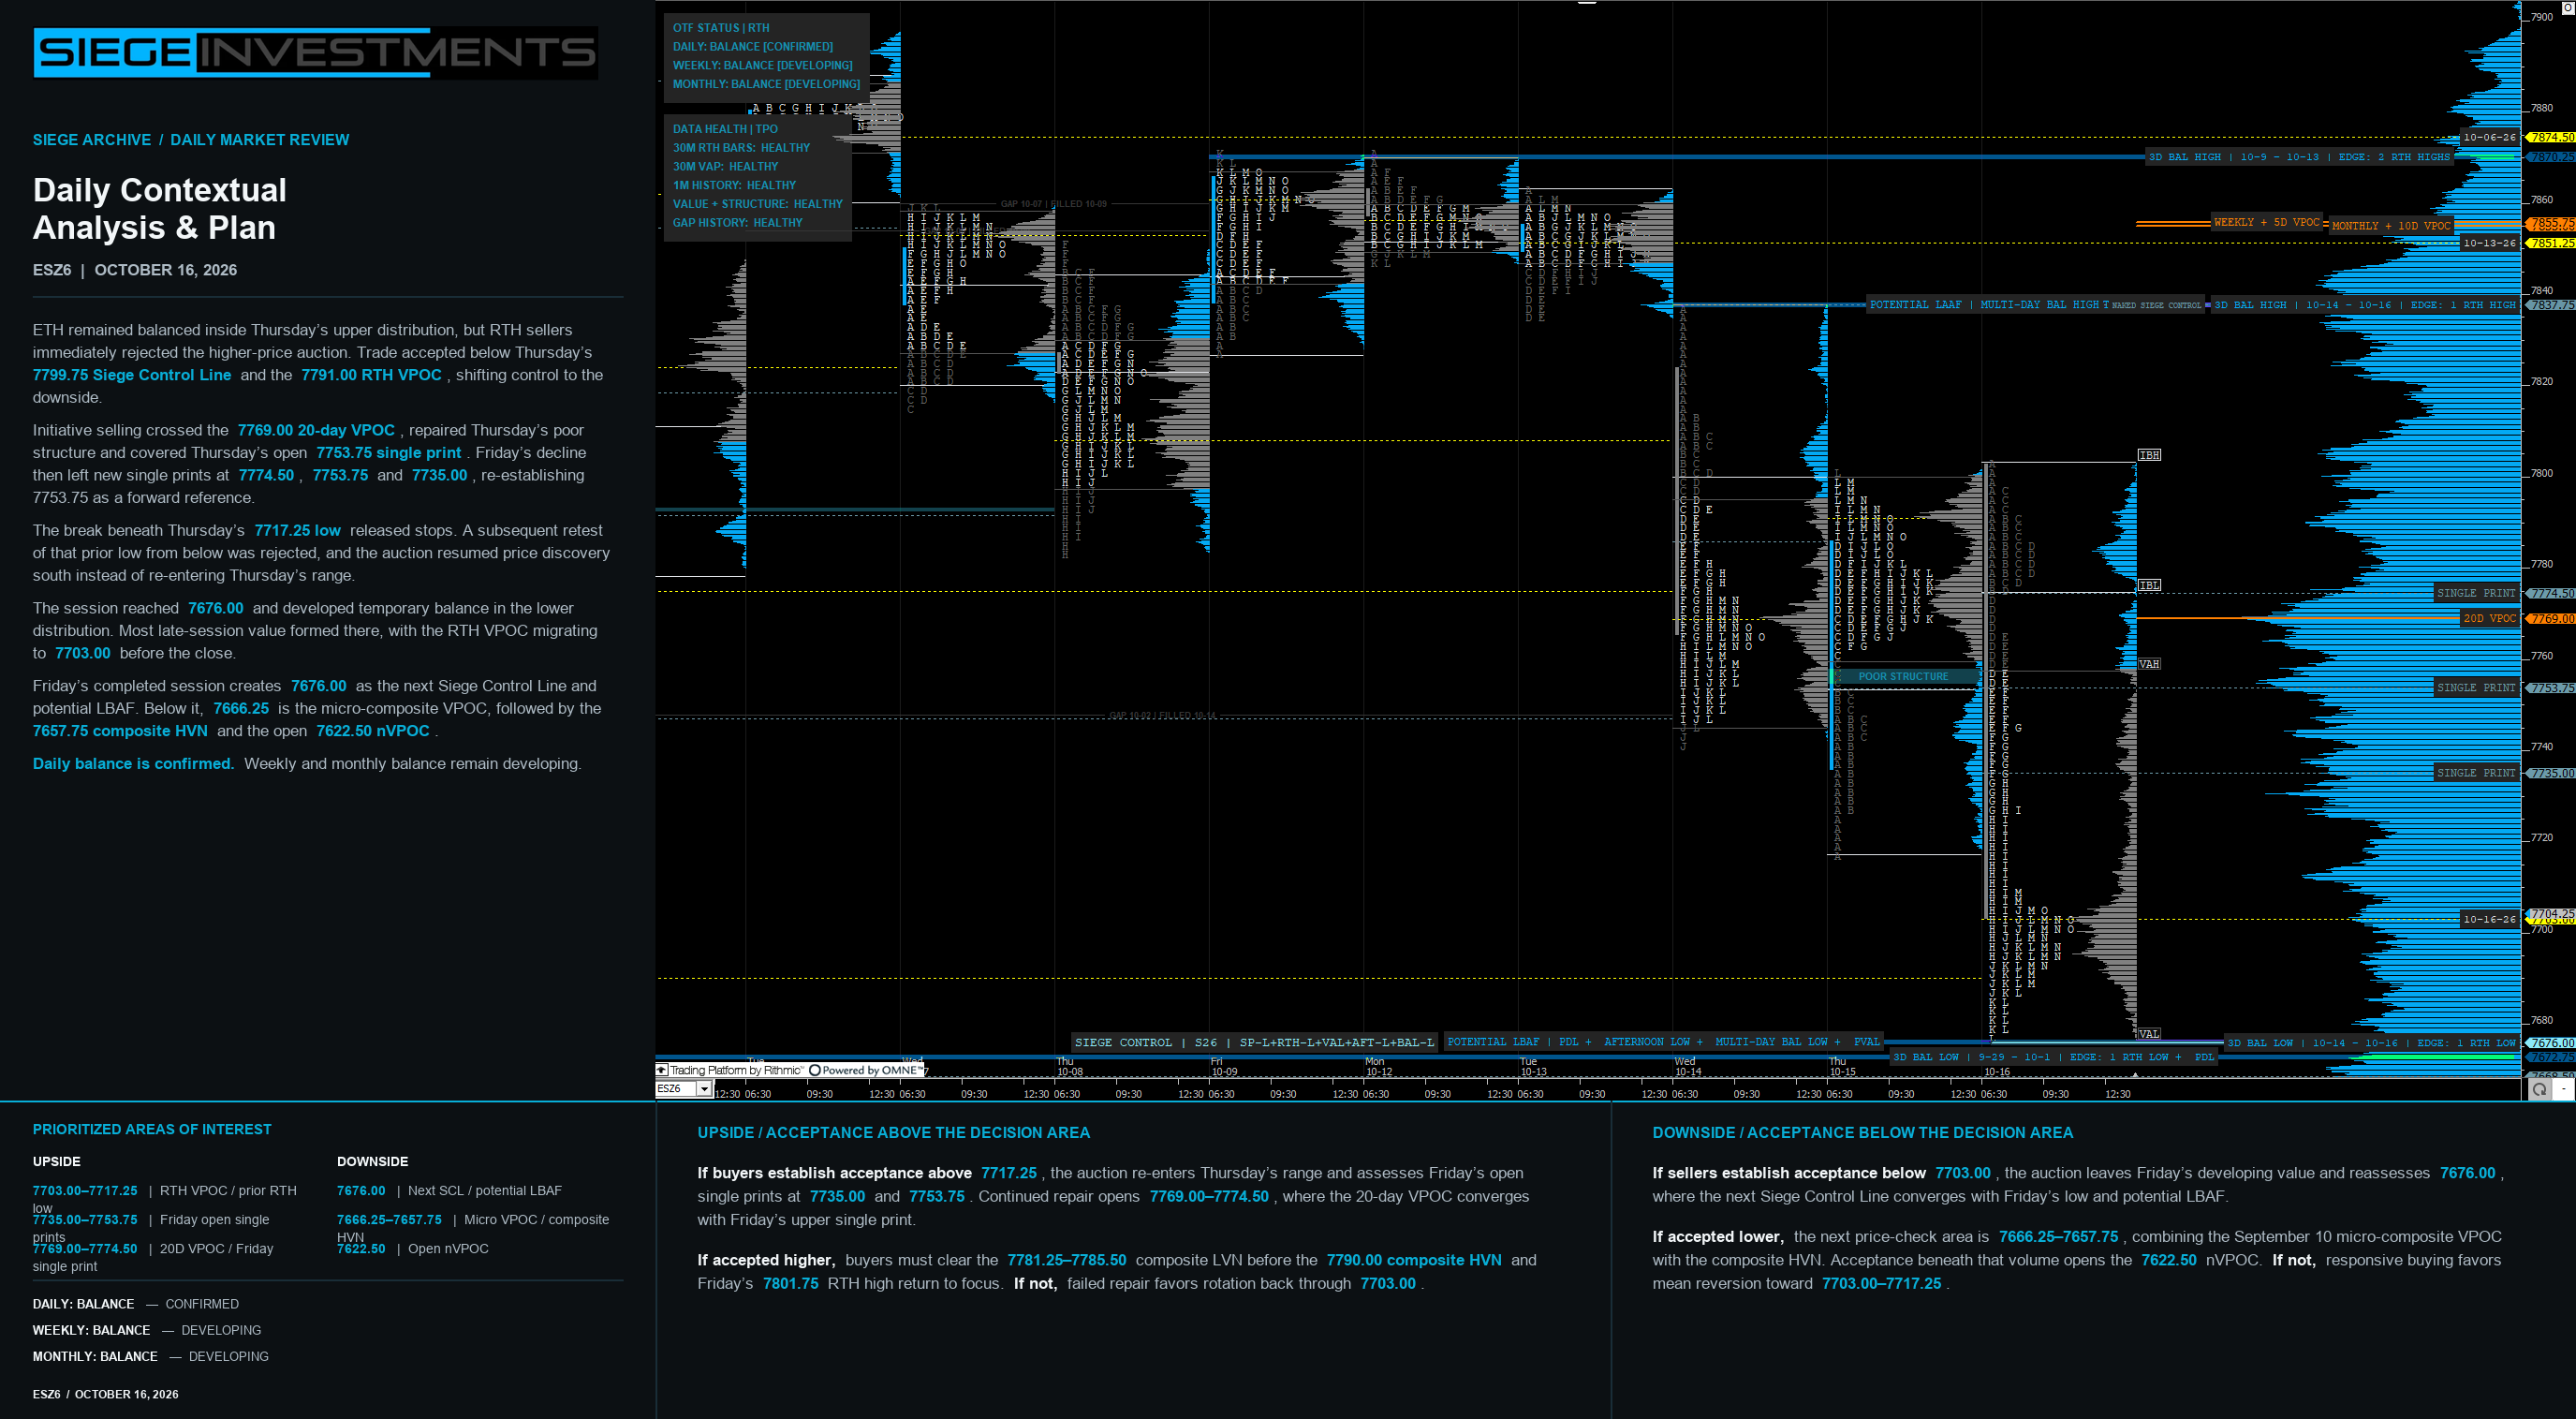2576x1419 pixels.
Task: Open the ESZ6 symbol dropdown arrow
Action: point(704,1089)
